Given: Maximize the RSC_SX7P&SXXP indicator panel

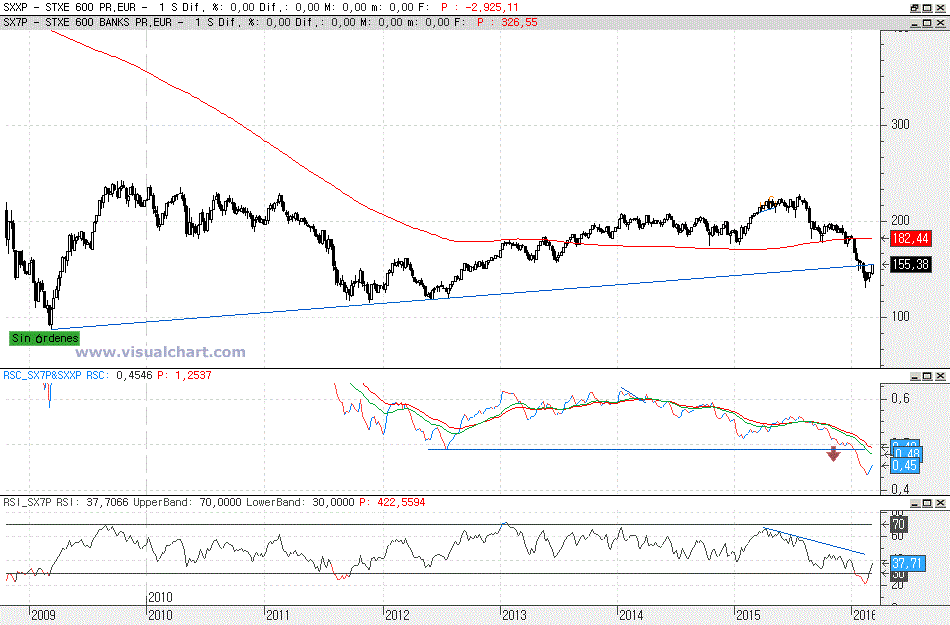Looking at the screenshot, I should tap(928, 376).
